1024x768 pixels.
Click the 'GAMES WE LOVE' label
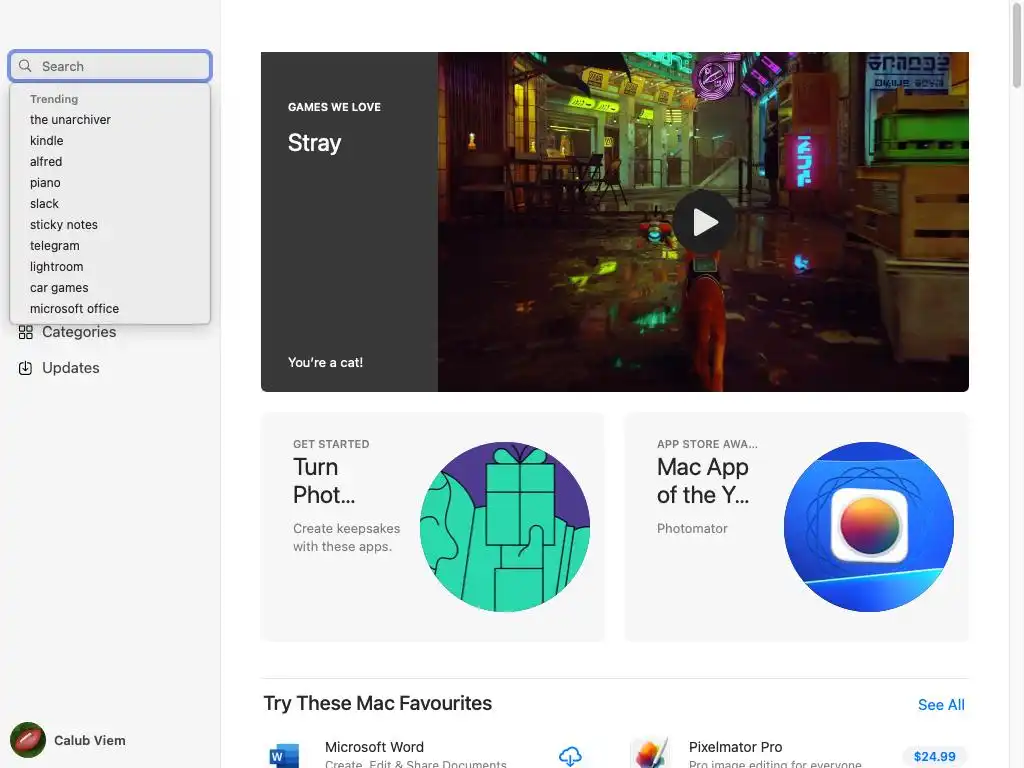(x=334, y=107)
